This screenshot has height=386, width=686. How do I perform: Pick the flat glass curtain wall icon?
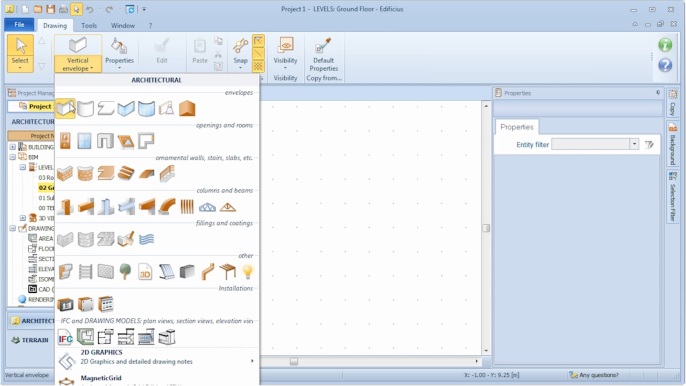coord(126,109)
